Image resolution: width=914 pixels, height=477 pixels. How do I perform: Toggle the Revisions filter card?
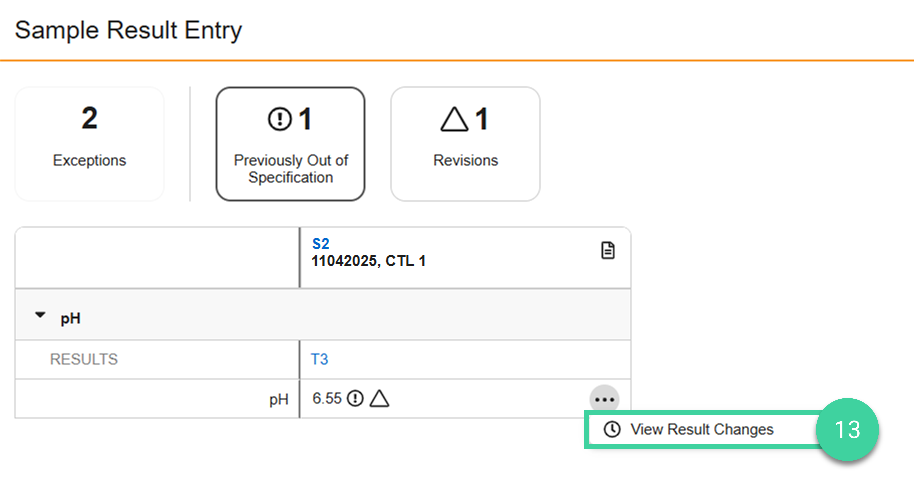pos(465,144)
